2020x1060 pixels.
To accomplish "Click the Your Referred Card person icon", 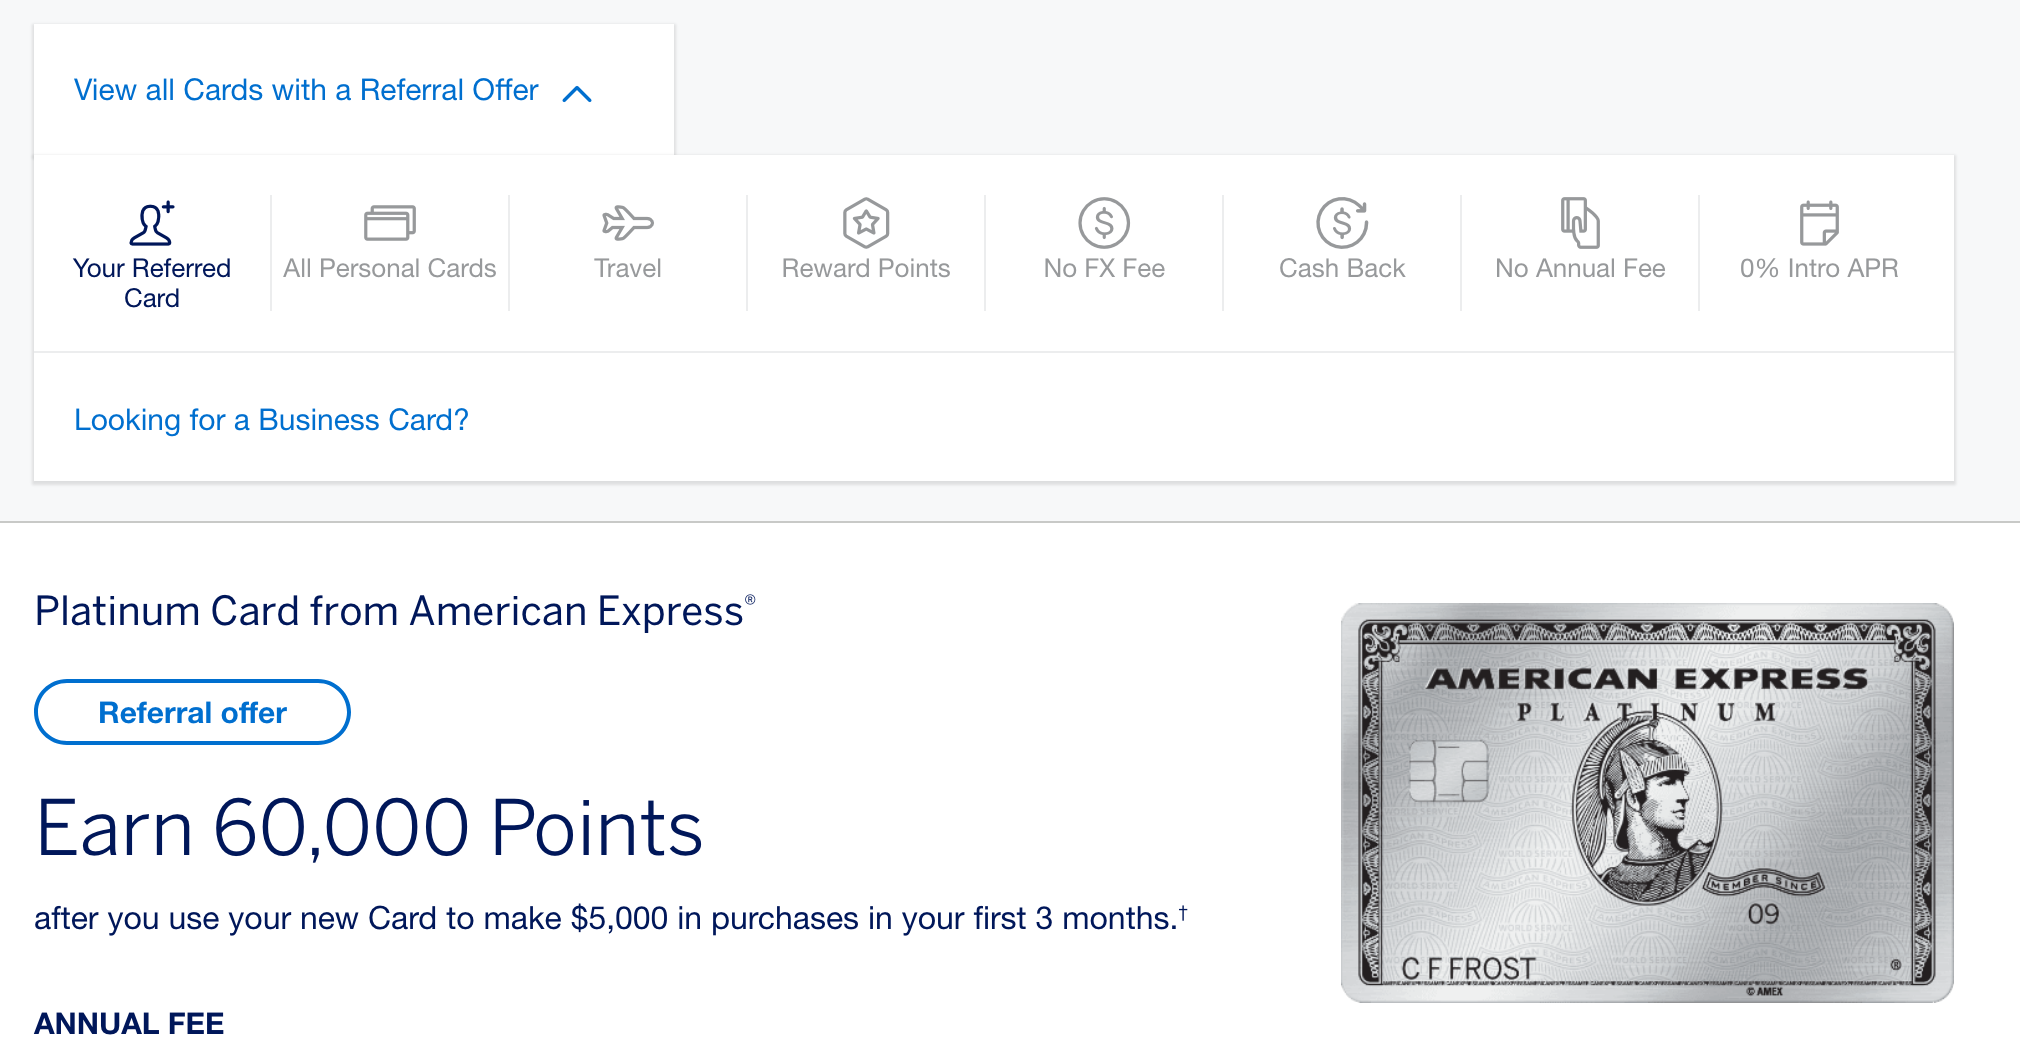I will tap(152, 223).
